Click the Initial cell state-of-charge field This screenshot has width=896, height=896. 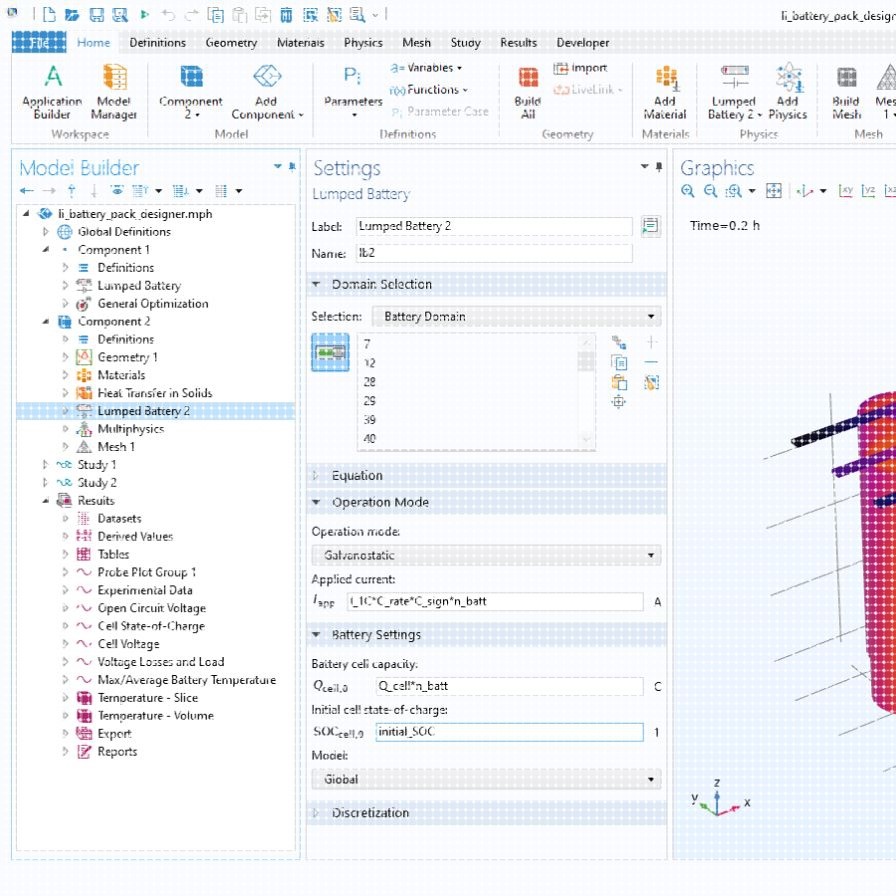click(508, 732)
